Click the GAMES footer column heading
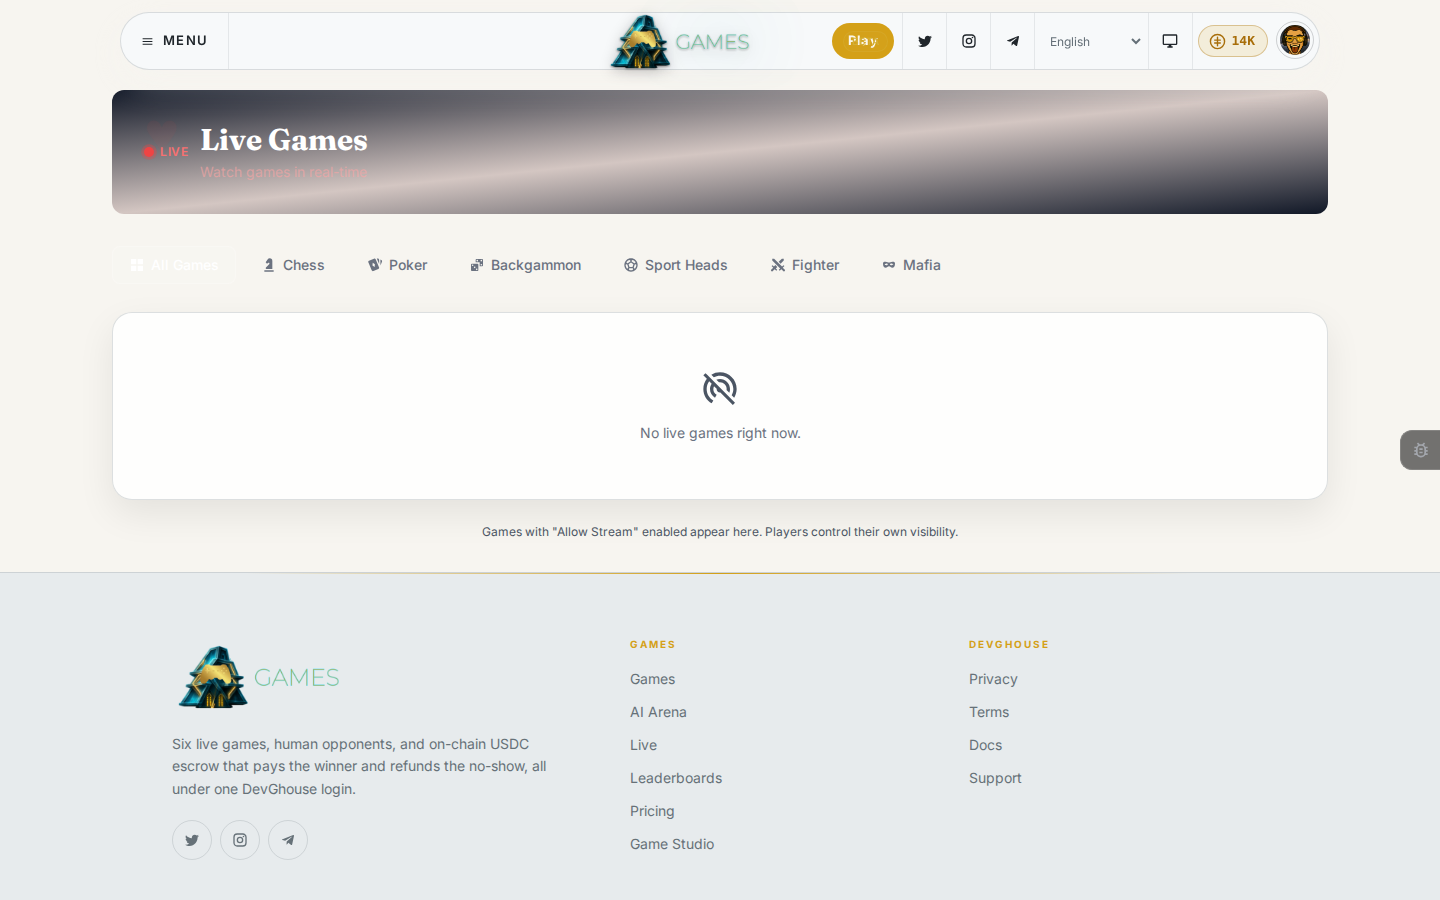 [x=653, y=645]
